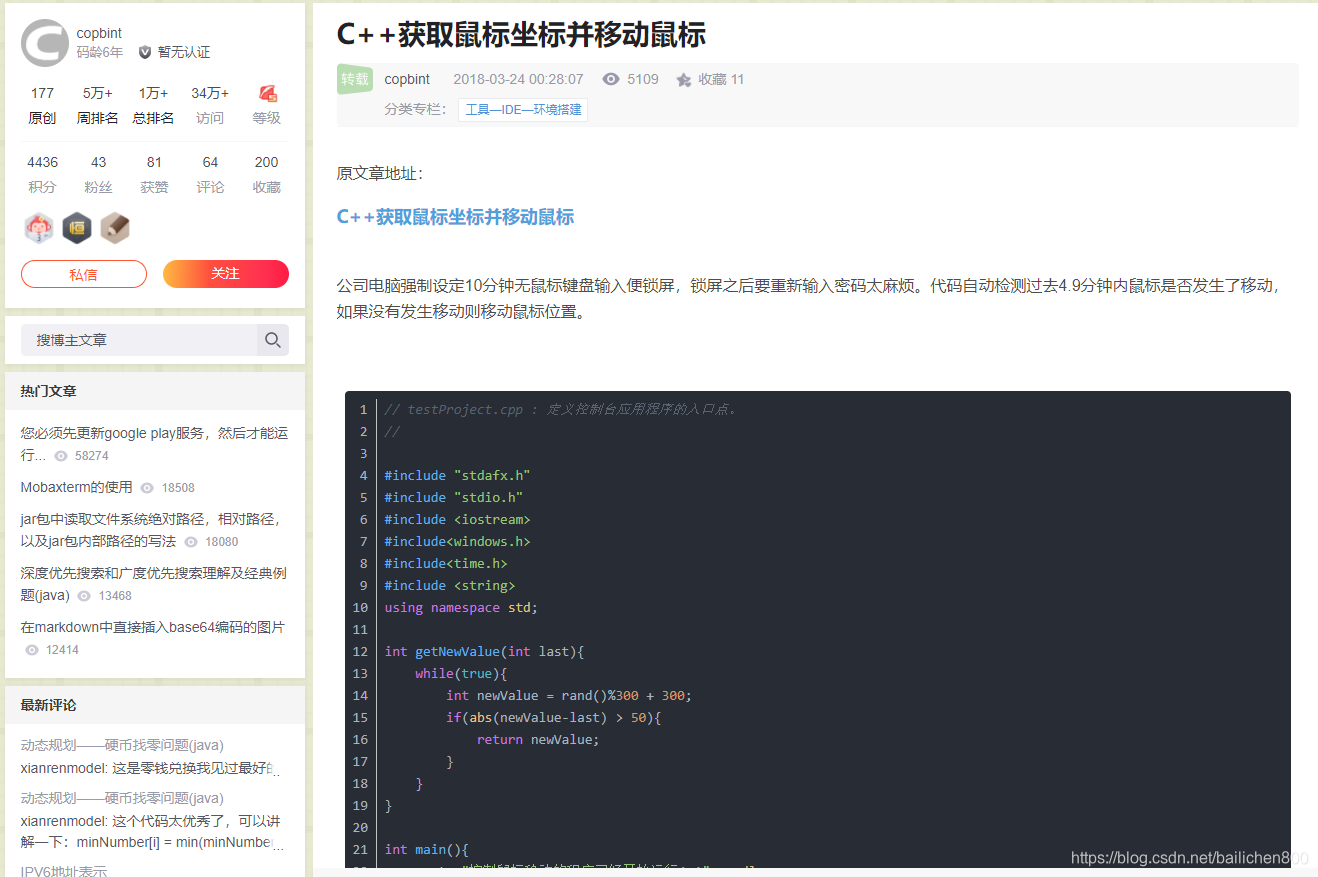Open the 深度优先搜索和广度优先搜索 article
Viewport: 1318px width, 877px height.
(154, 584)
